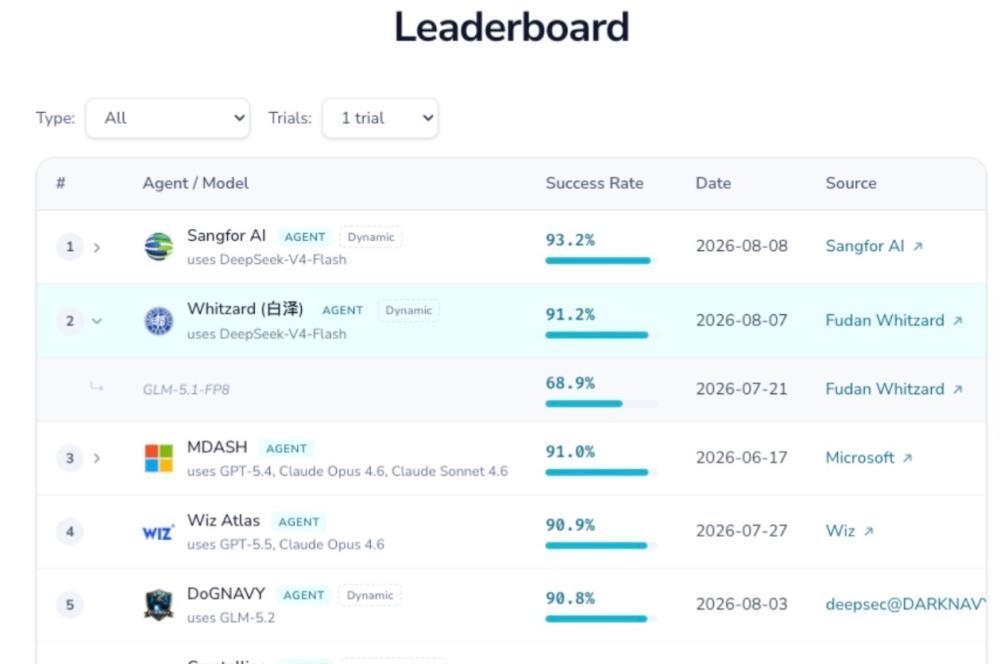
Task: Sort by the Success Rate column header
Action: click(x=594, y=183)
